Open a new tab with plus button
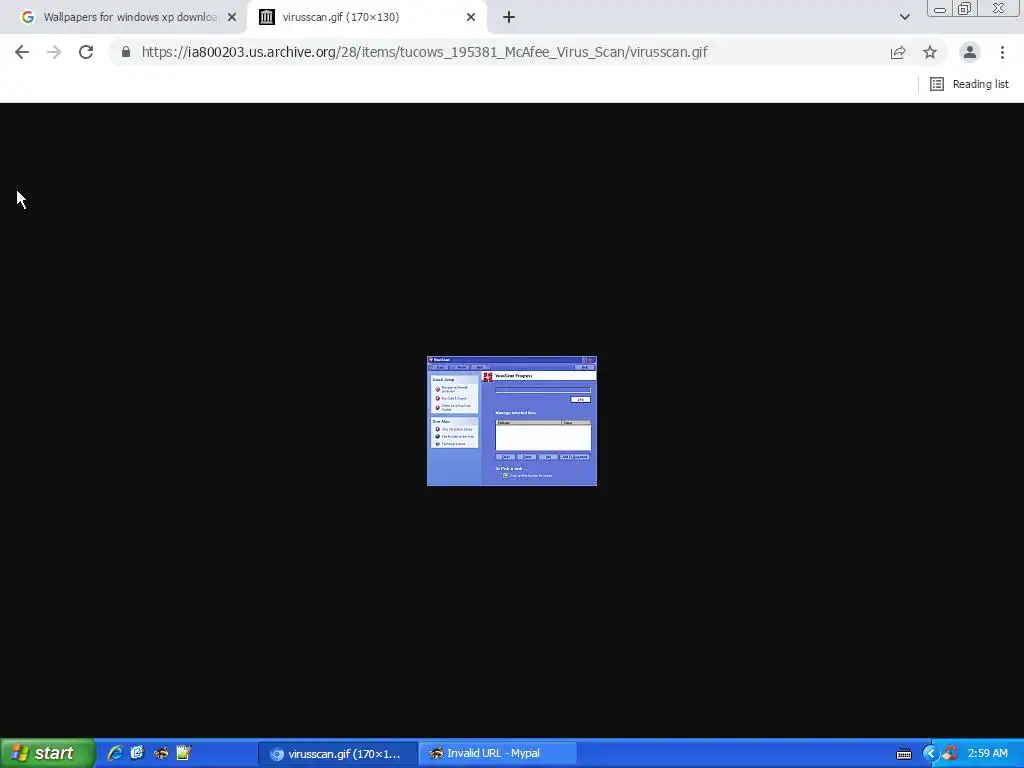The height and width of the screenshot is (768, 1024). click(x=509, y=17)
